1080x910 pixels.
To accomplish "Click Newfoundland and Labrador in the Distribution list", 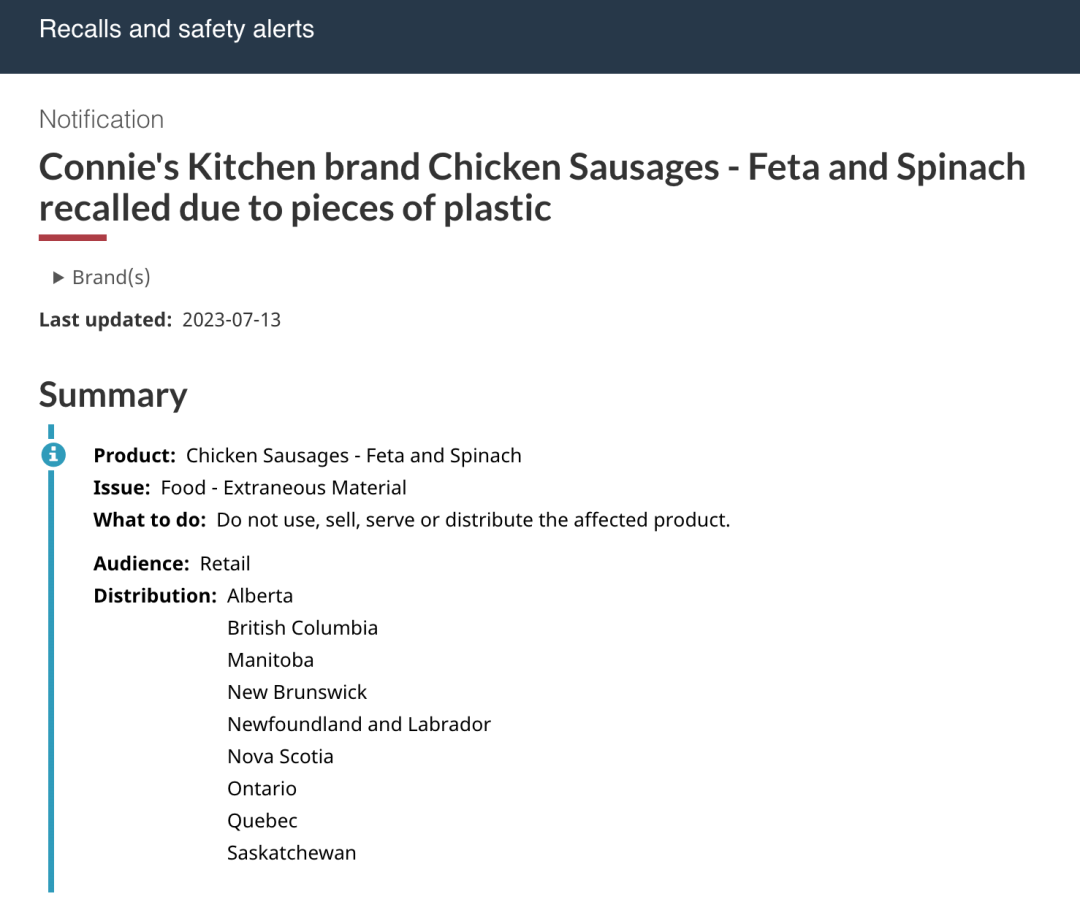I will click(x=359, y=724).
